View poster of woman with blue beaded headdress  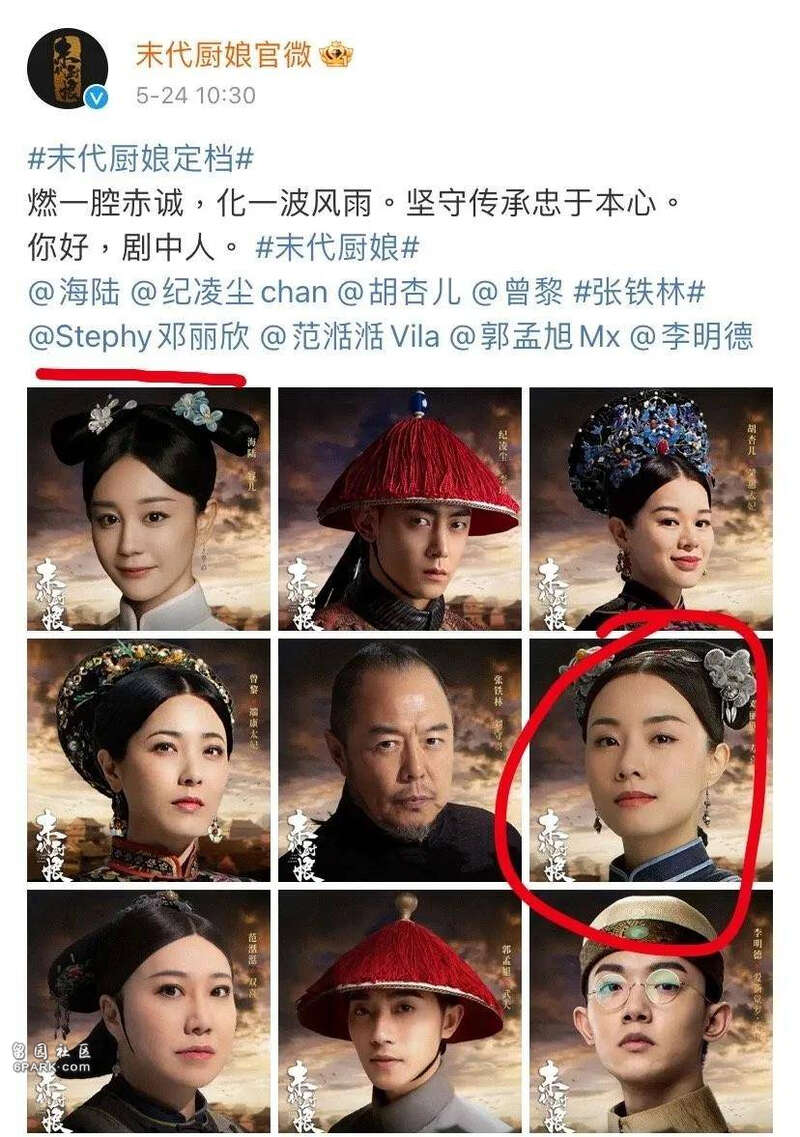coord(651,509)
